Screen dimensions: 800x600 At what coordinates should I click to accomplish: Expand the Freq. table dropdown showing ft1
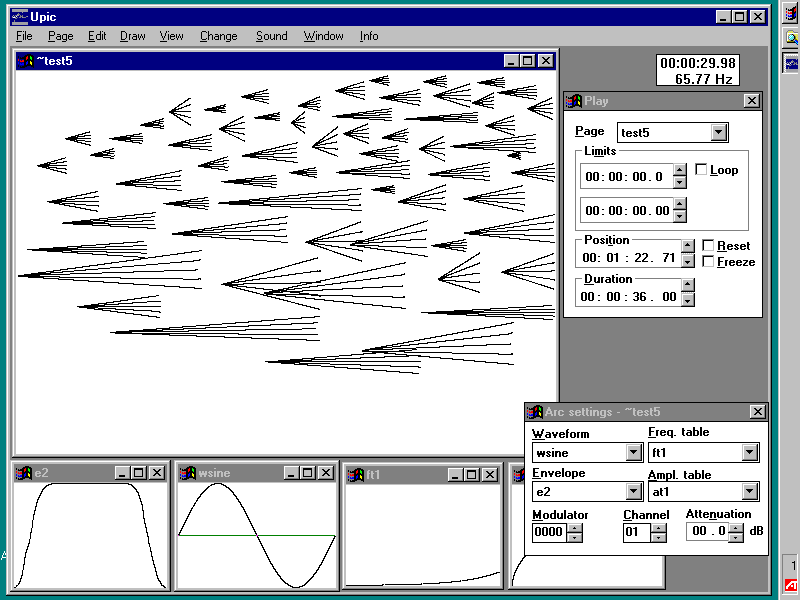pyautogui.click(x=749, y=452)
